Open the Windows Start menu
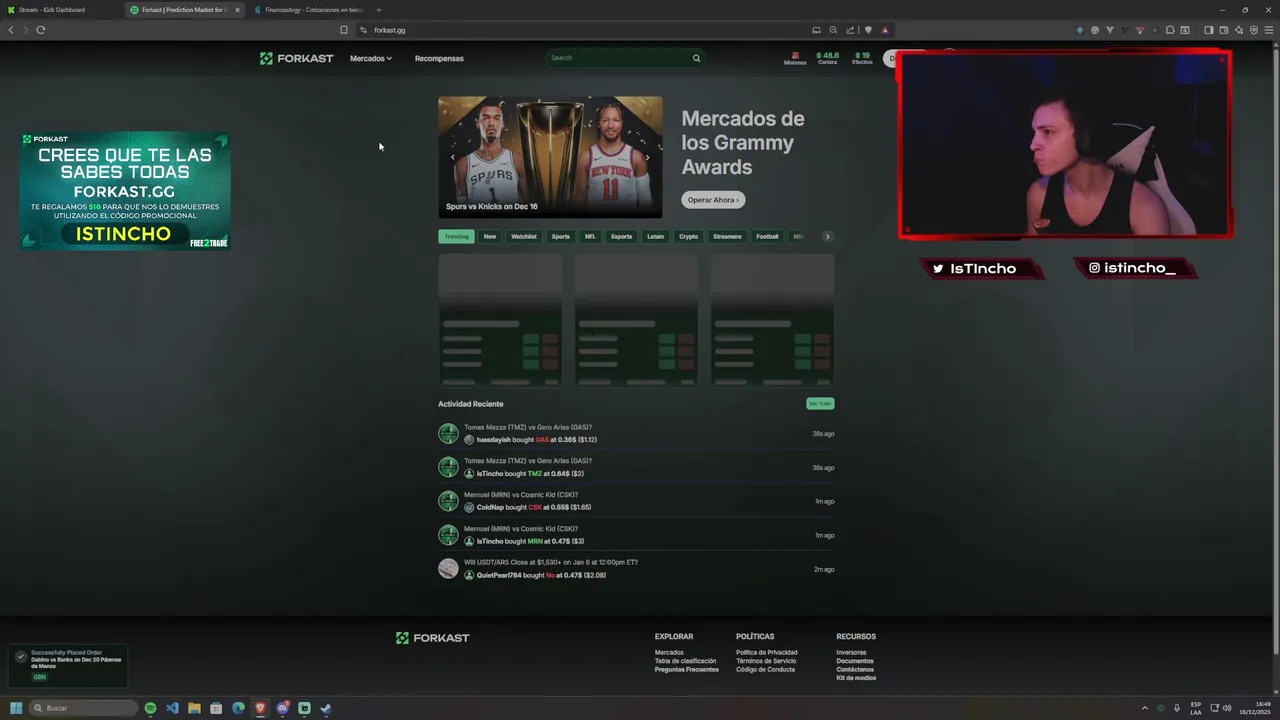Image resolution: width=1280 pixels, height=720 pixels. pyautogui.click(x=16, y=708)
